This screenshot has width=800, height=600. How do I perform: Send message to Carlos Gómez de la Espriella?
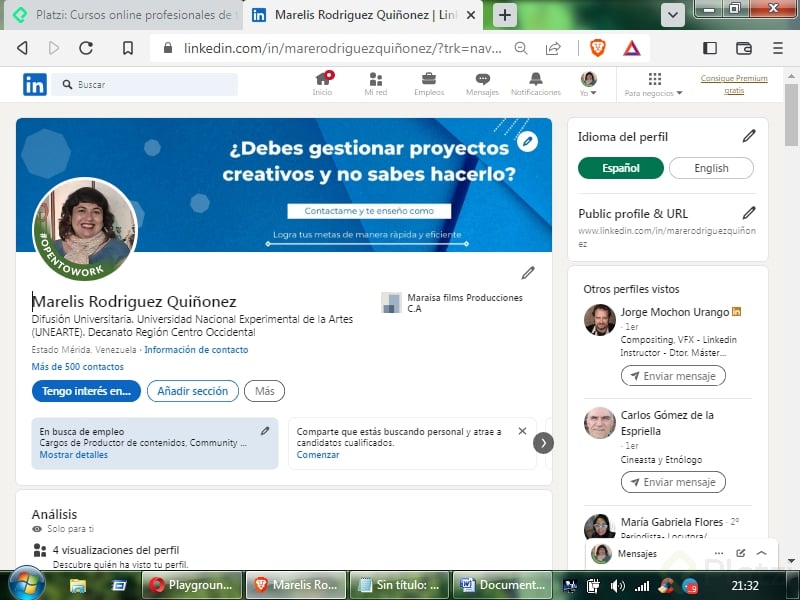click(673, 482)
